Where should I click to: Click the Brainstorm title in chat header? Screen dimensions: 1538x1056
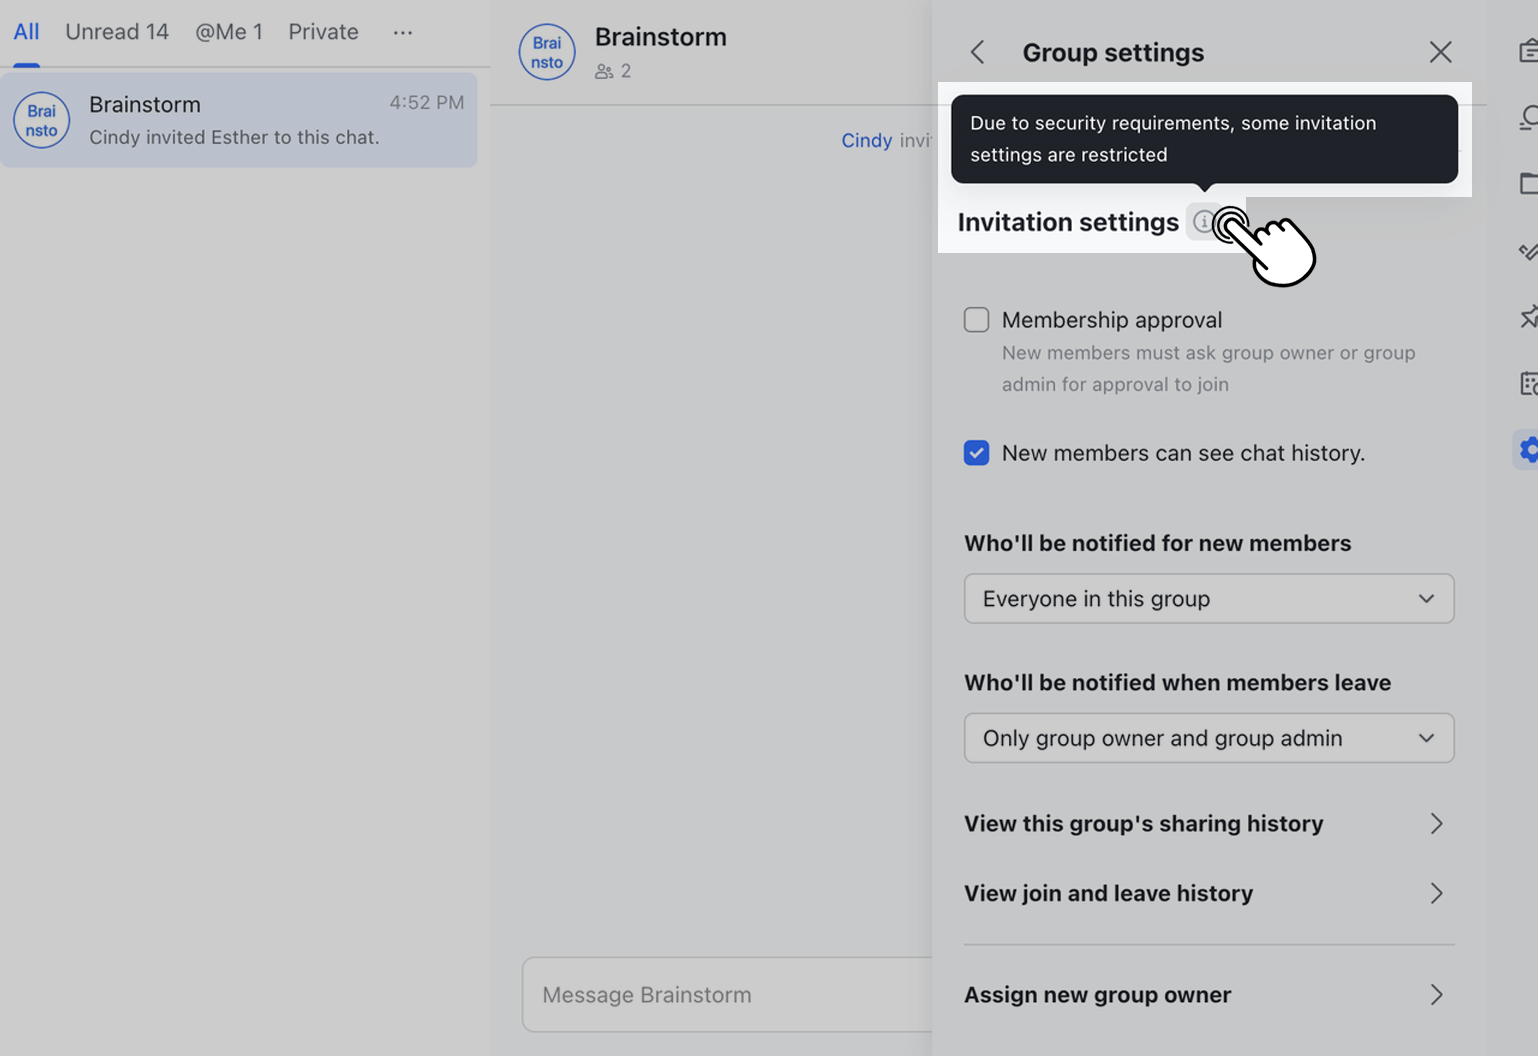click(x=661, y=37)
